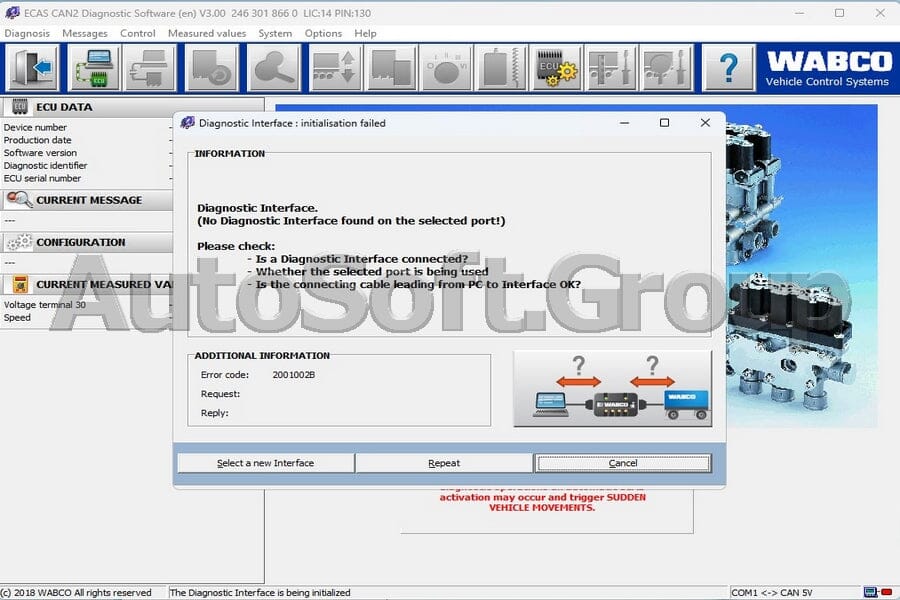
Task: Click the raise/lower vehicle toolbar icon
Action: pos(335,68)
